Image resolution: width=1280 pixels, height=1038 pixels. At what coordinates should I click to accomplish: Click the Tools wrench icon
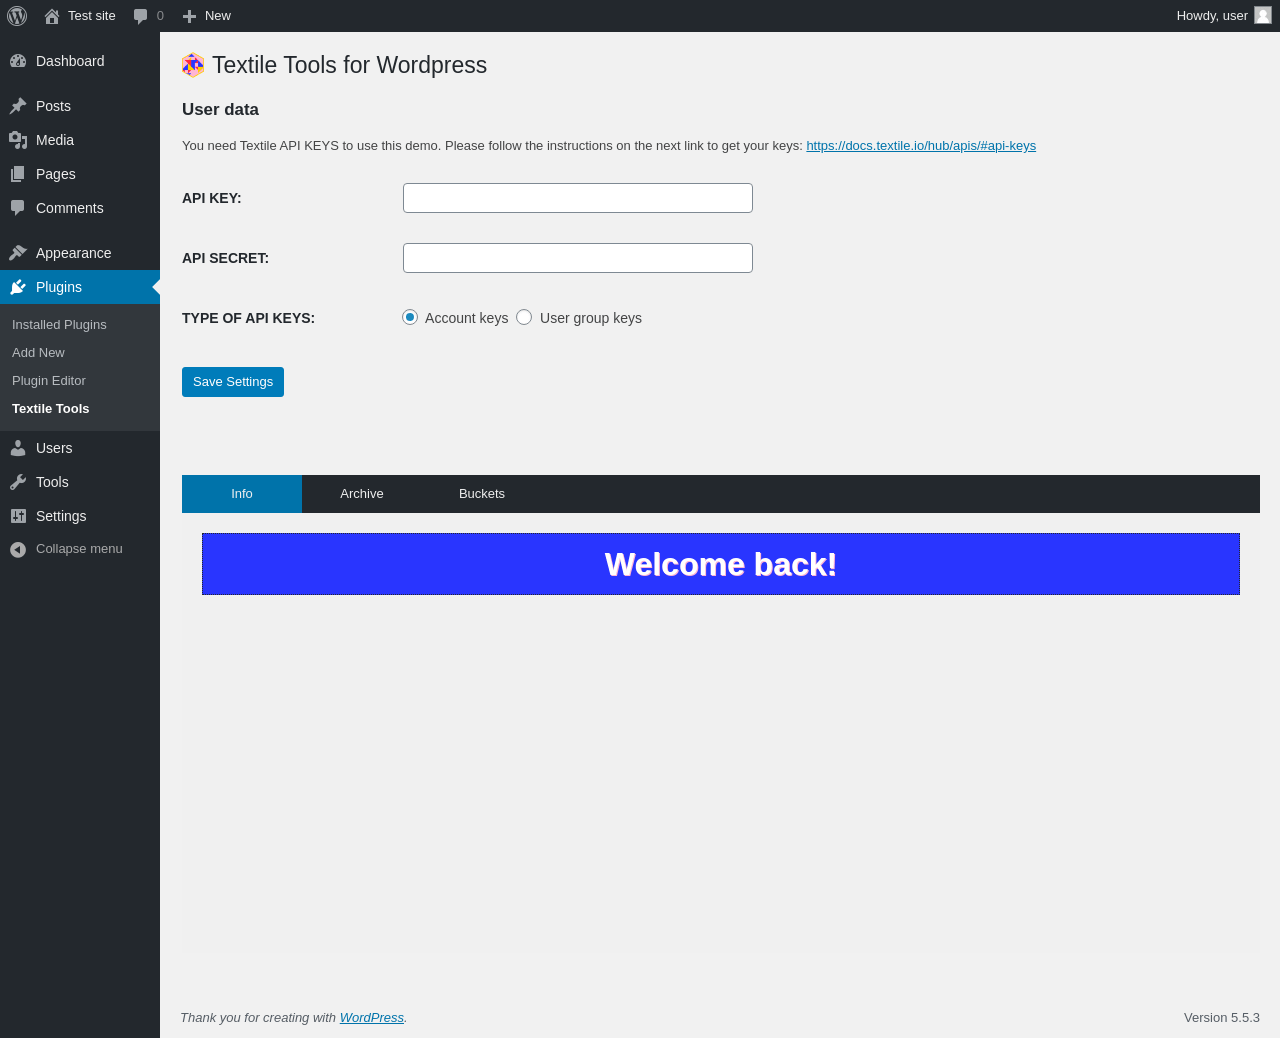pos(18,482)
